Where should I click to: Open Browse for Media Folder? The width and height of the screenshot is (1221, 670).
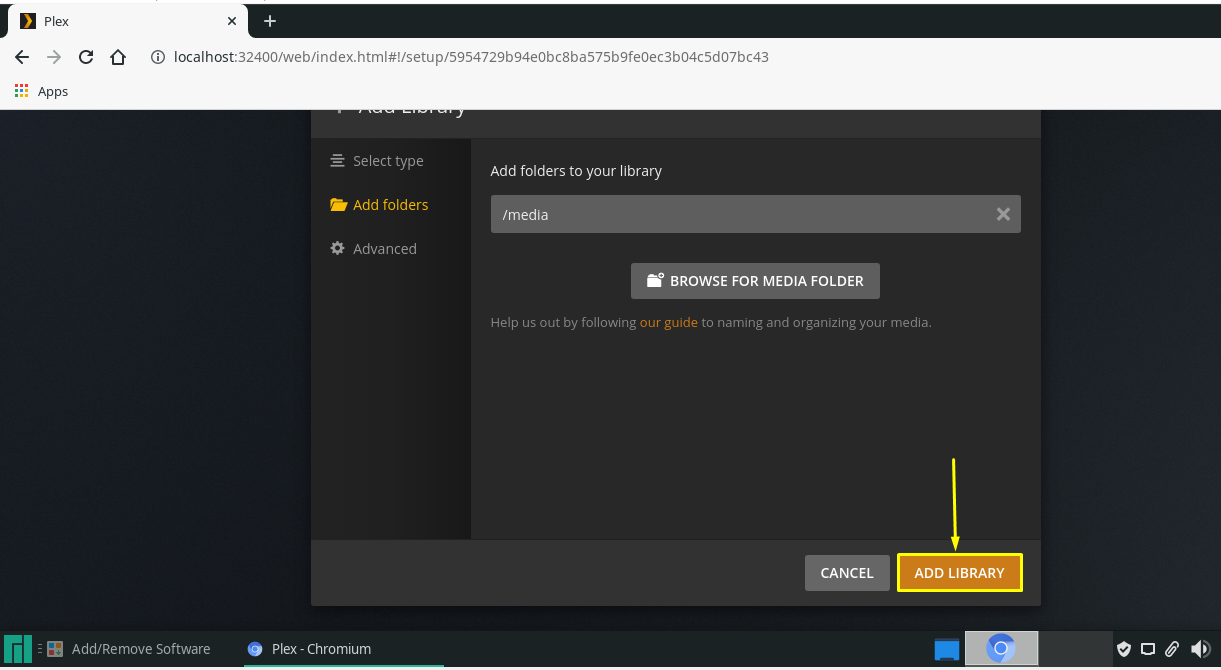click(x=755, y=281)
